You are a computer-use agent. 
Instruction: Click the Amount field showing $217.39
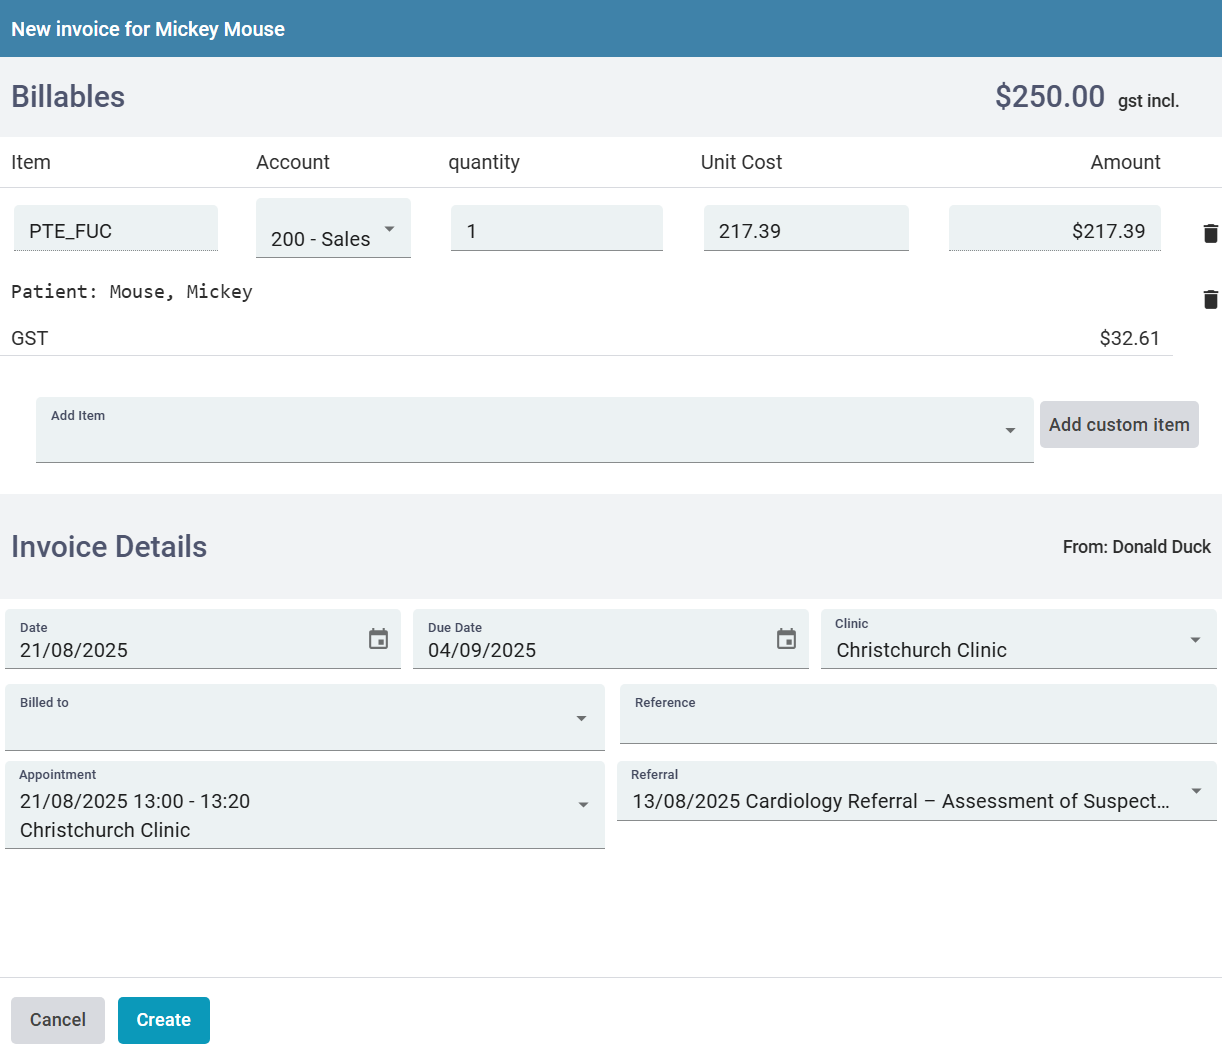(x=1054, y=229)
